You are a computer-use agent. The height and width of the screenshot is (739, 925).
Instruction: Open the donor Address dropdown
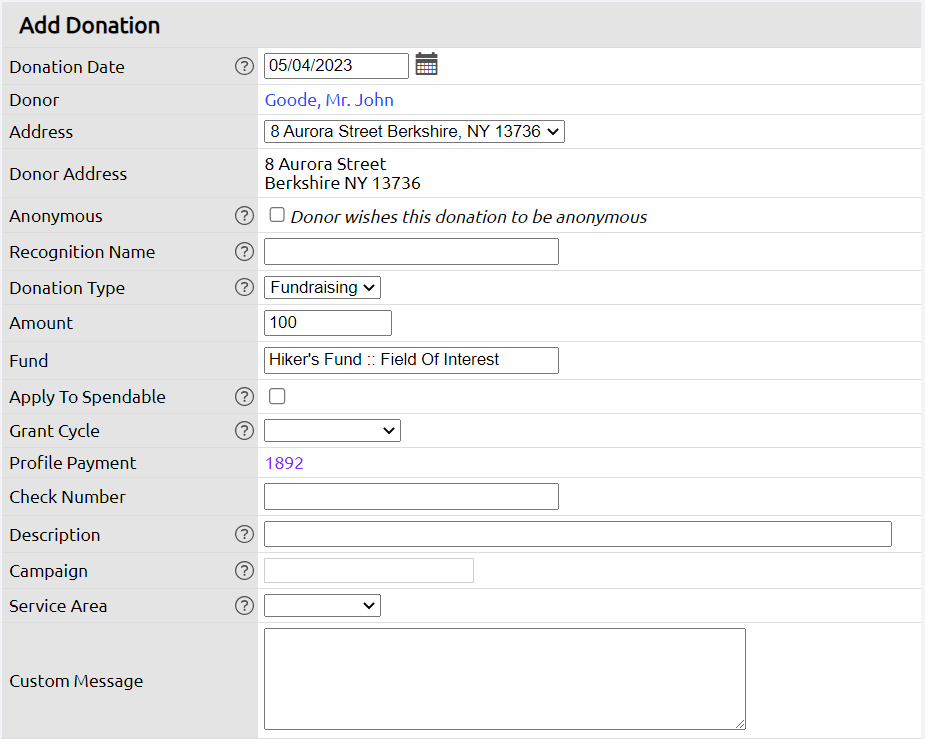click(x=413, y=131)
